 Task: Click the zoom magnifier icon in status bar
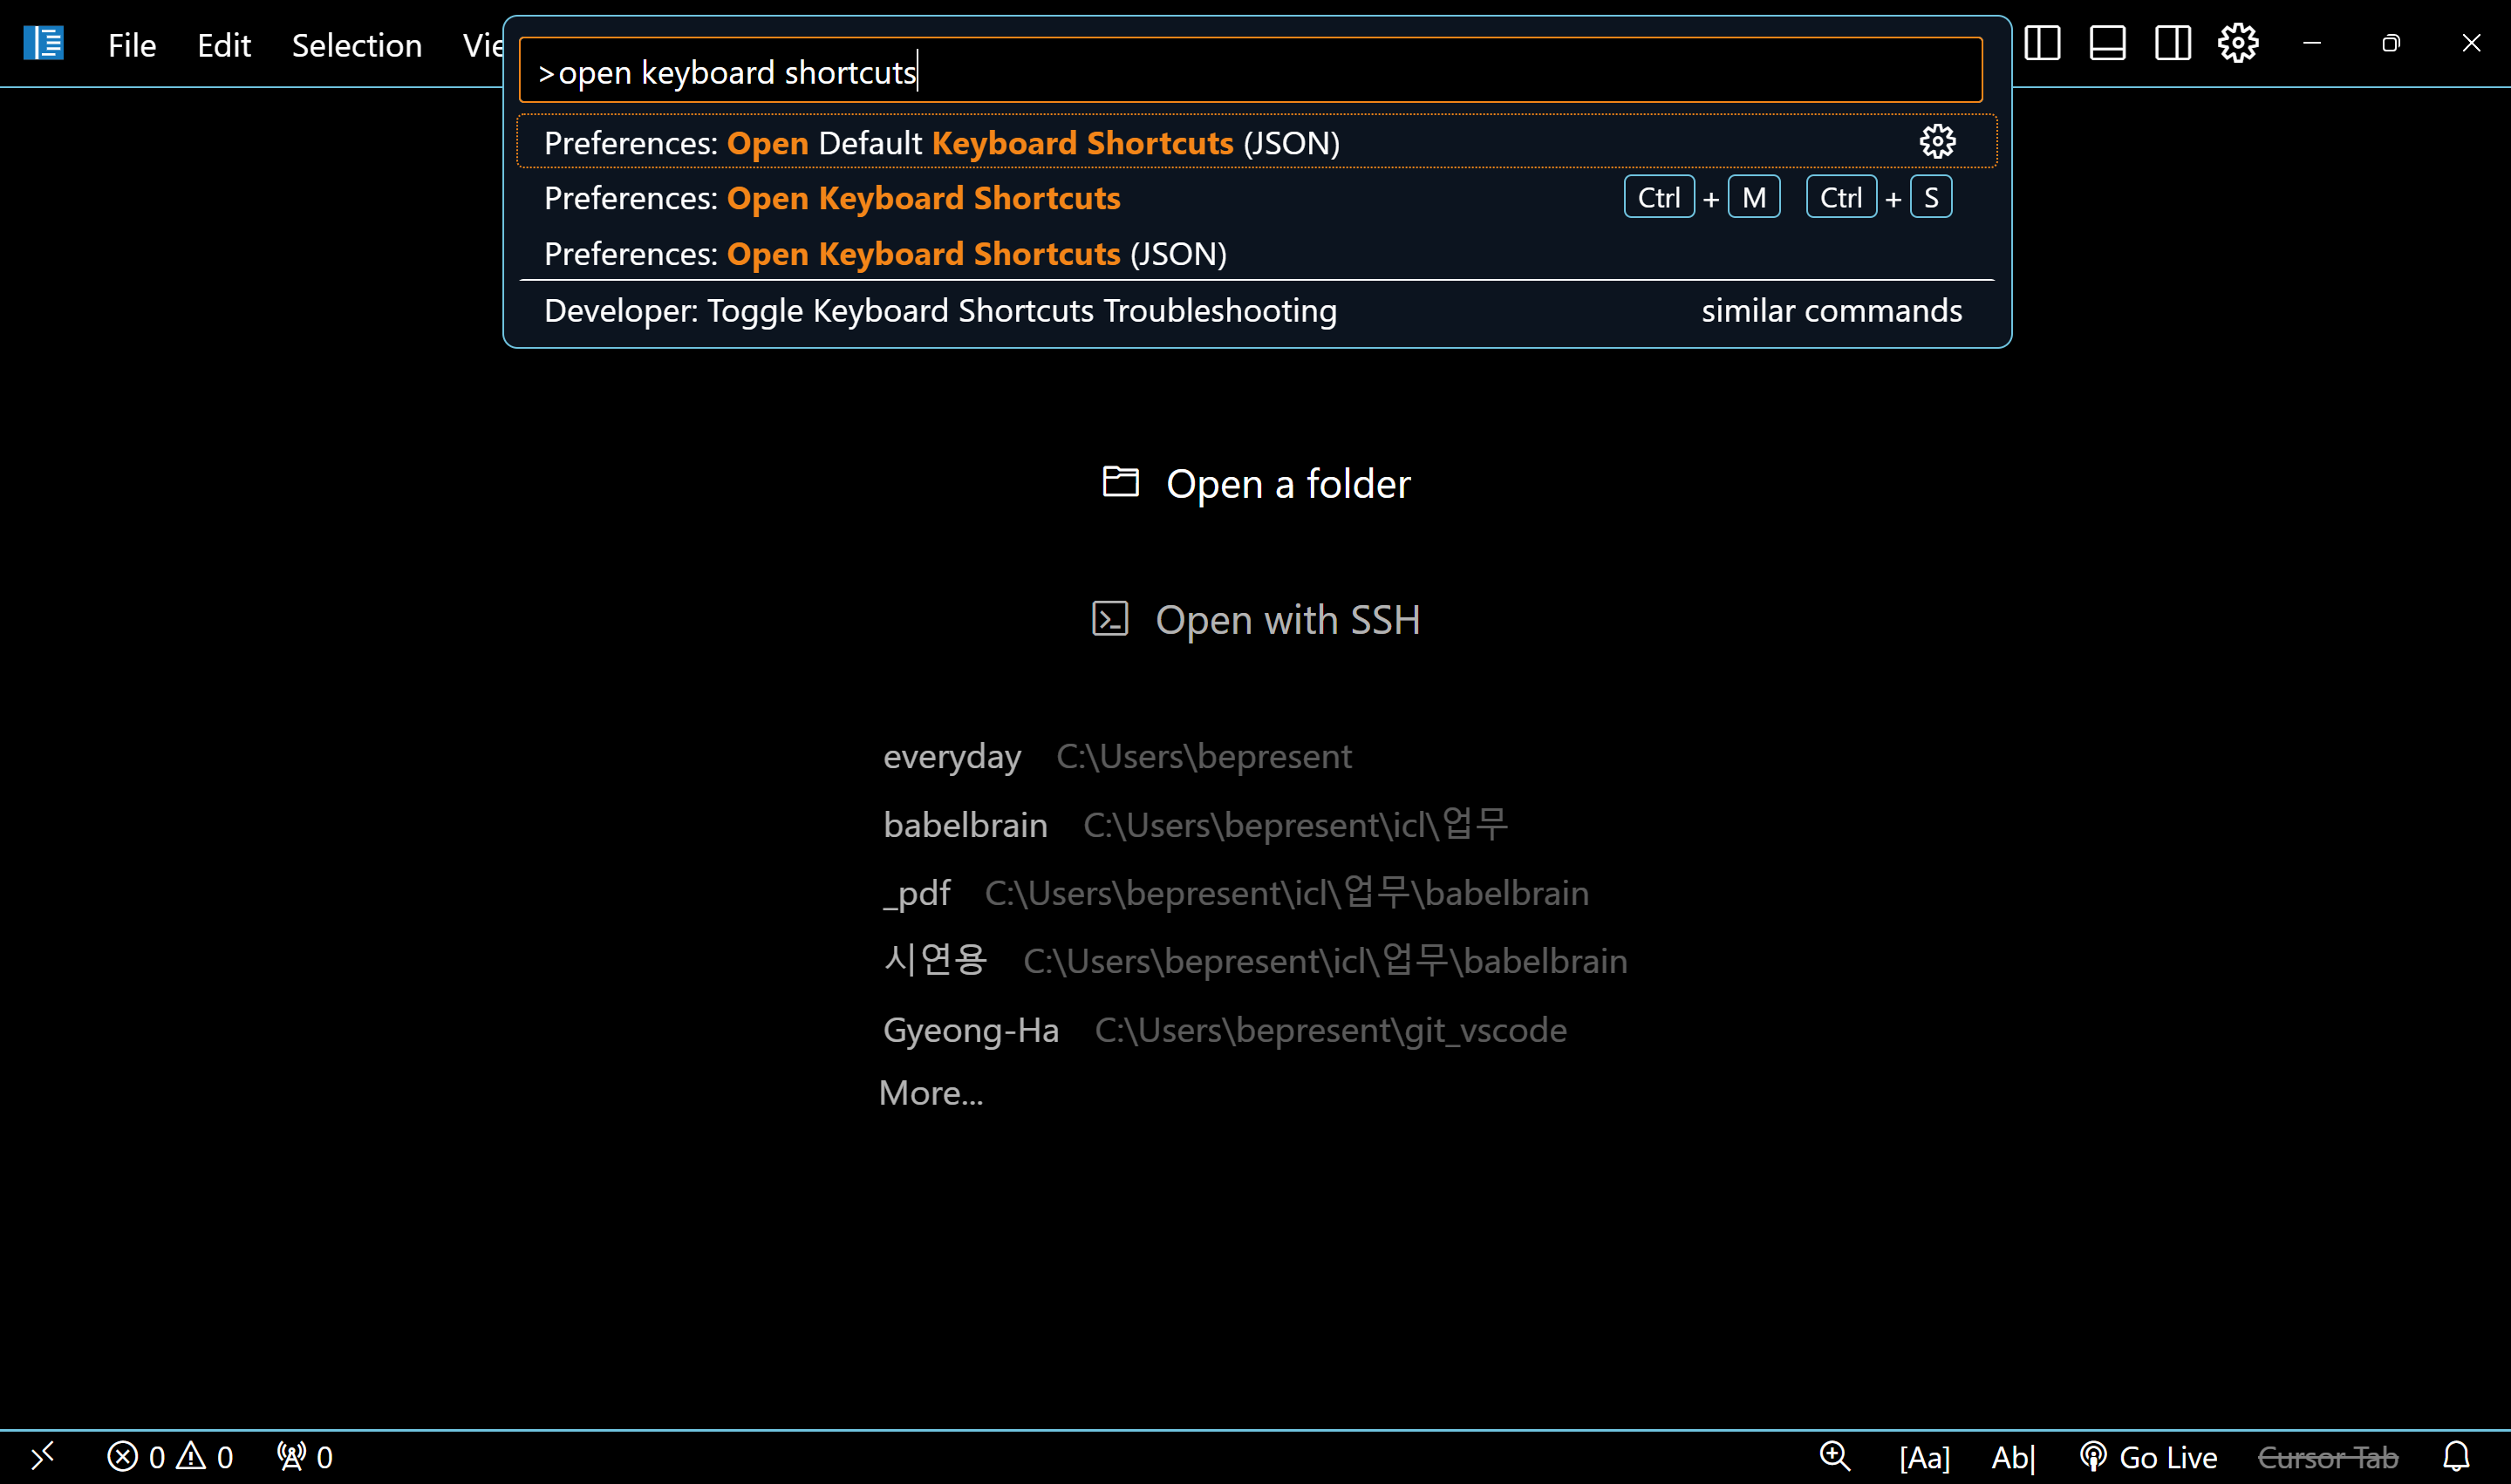[x=1835, y=1456]
